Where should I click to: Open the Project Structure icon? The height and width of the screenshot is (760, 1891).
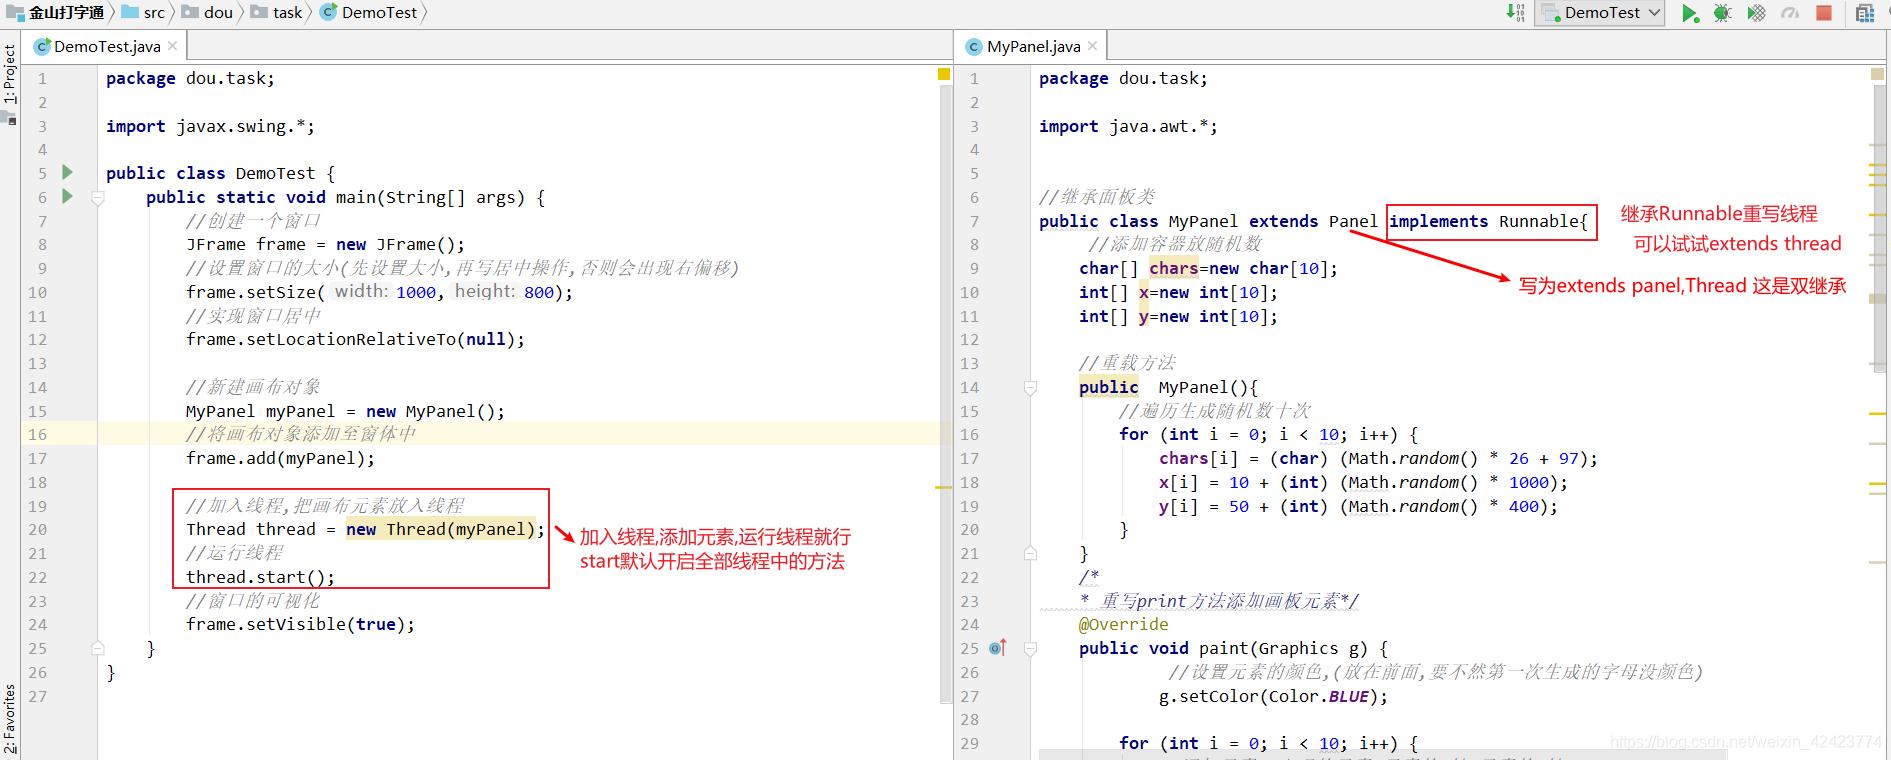click(x=1865, y=14)
